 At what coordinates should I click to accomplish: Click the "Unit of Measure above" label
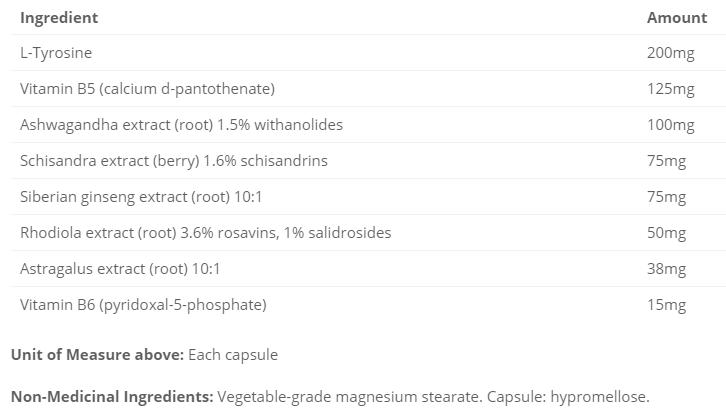click(95, 354)
